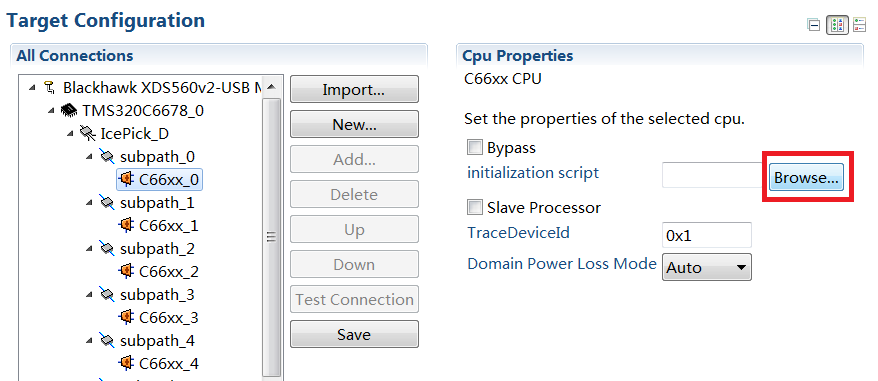
Task: Select the C66xx_0 CPU icon
Action: click(x=126, y=179)
